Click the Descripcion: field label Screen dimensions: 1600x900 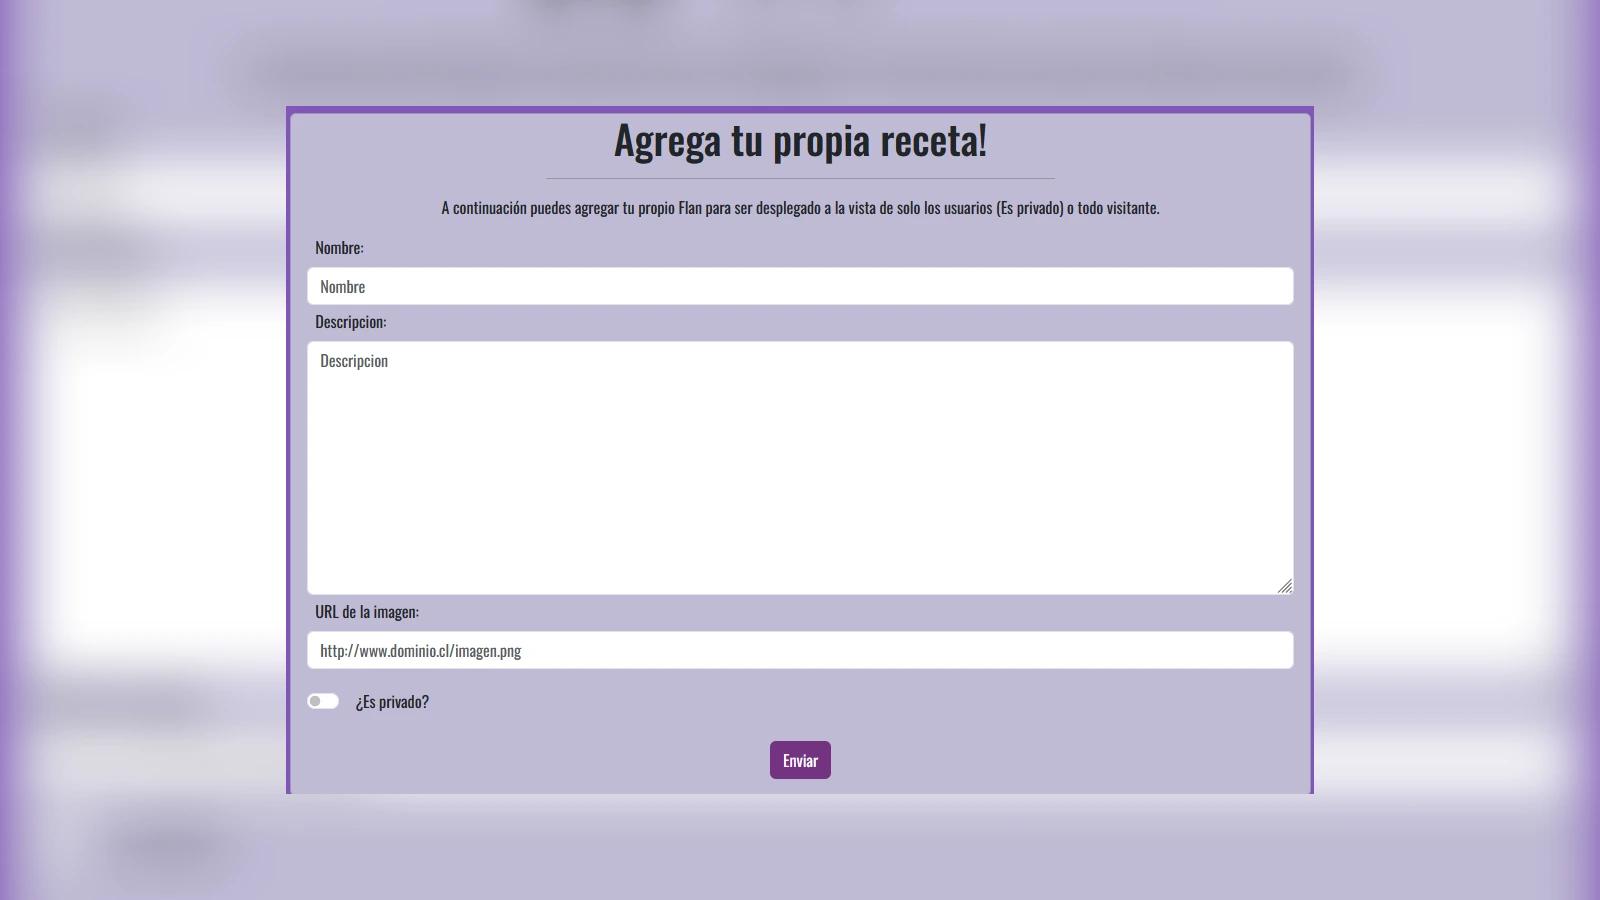tap(350, 321)
